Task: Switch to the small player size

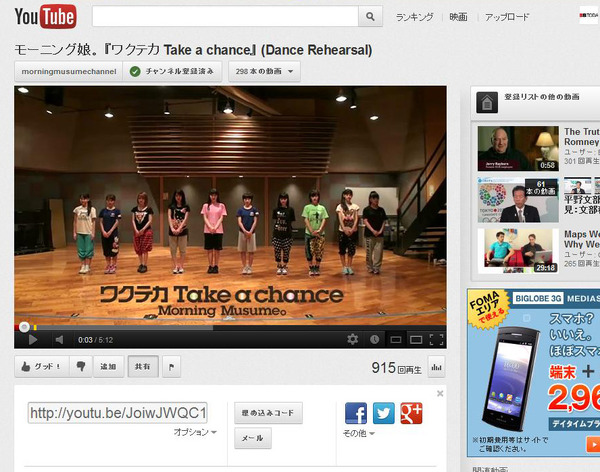Action: coord(396,340)
